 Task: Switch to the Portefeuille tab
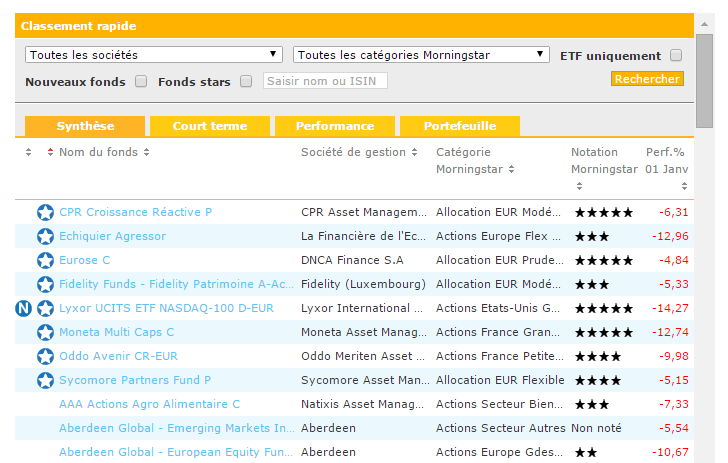460,126
